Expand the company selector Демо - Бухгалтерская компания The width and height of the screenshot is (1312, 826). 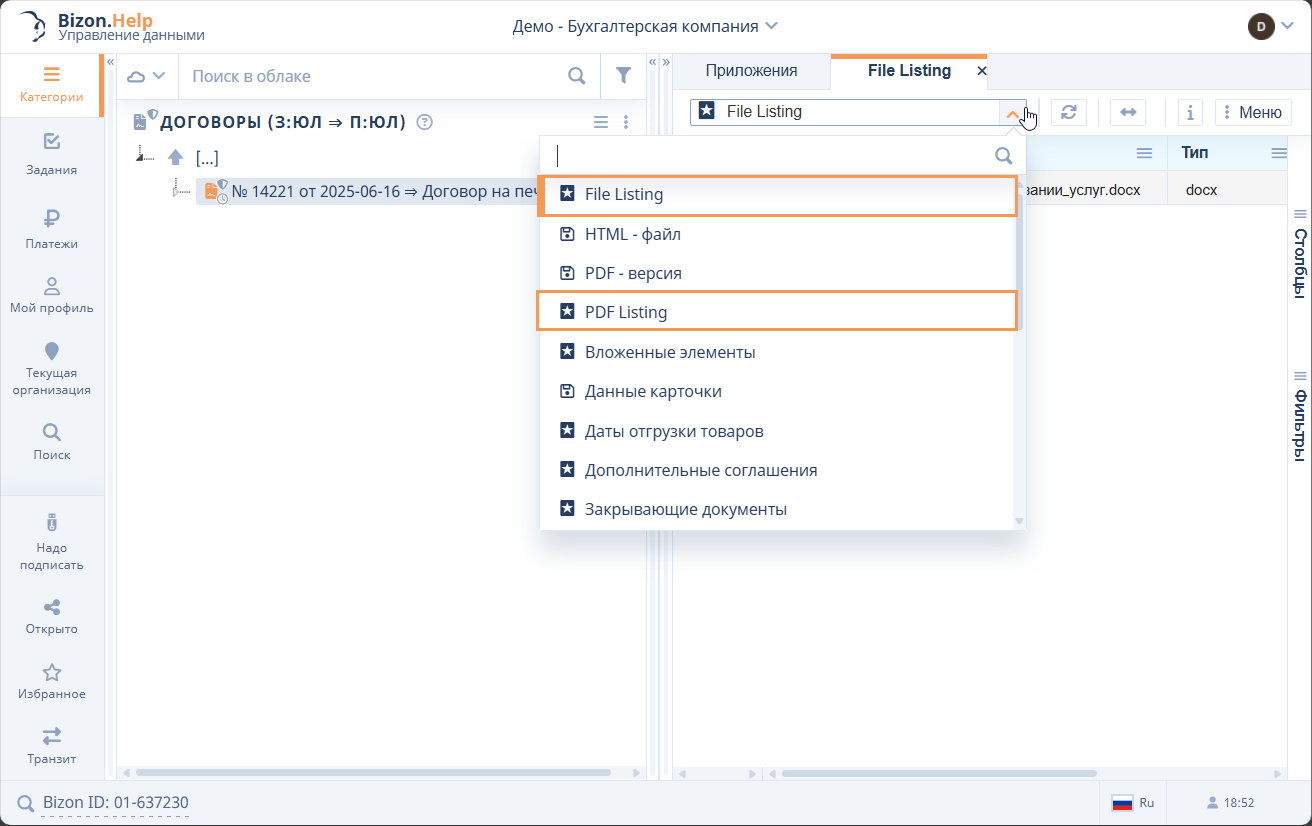(x=645, y=26)
